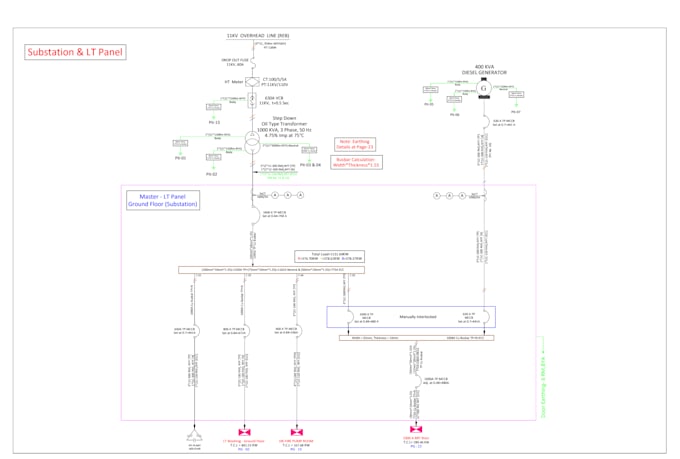Image resolution: width=680 pixels, height=459 pixels.
Task: Click the VCB breaker symbol box
Action: (252, 100)
